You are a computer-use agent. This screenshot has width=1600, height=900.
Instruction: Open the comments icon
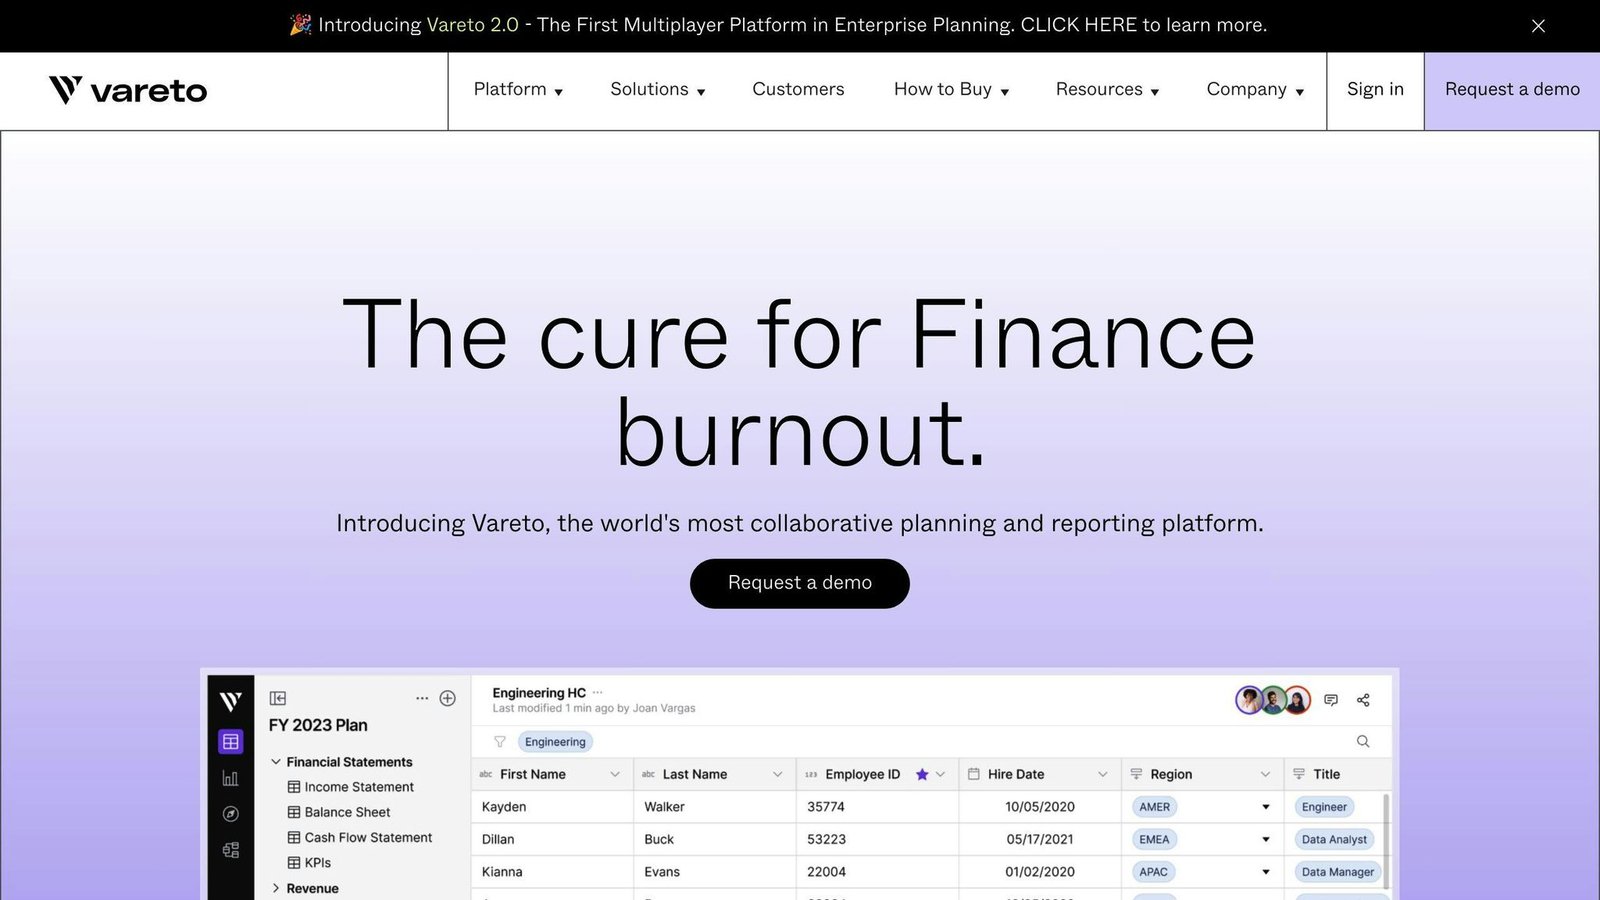pyautogui.click(x=1331, y=700)
